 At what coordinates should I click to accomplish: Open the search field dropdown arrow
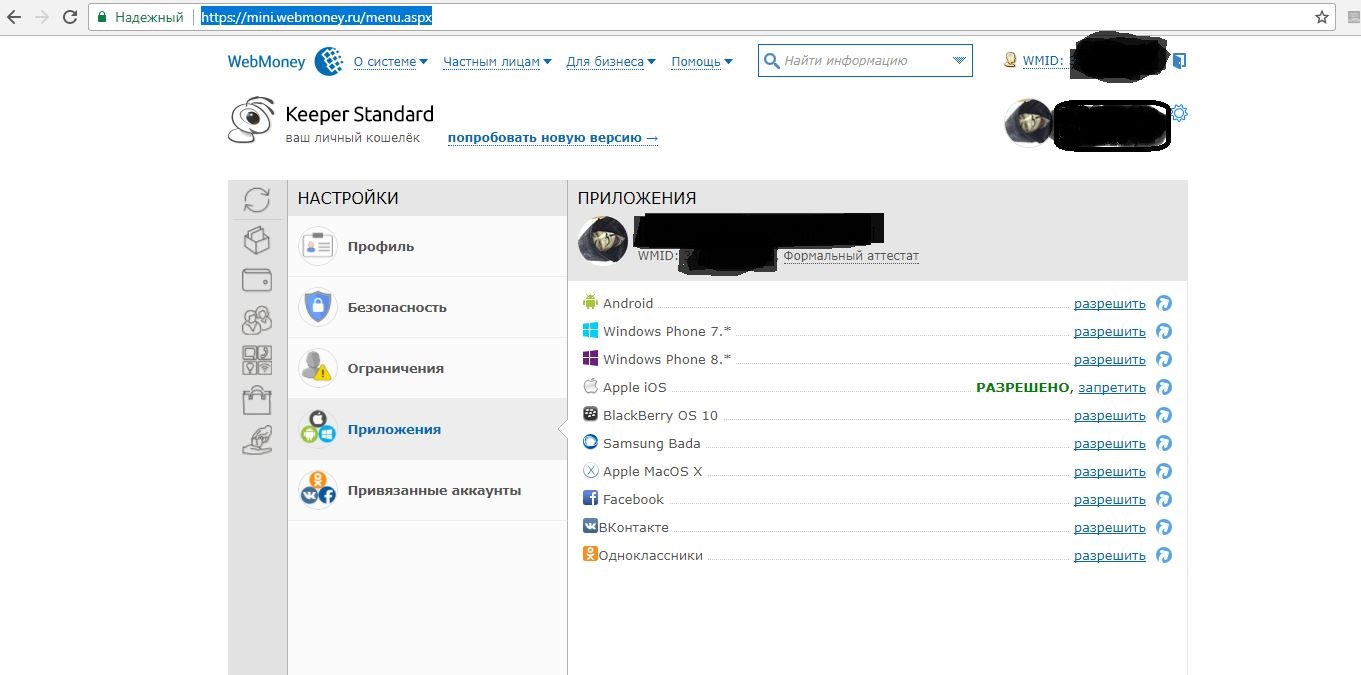960,61
